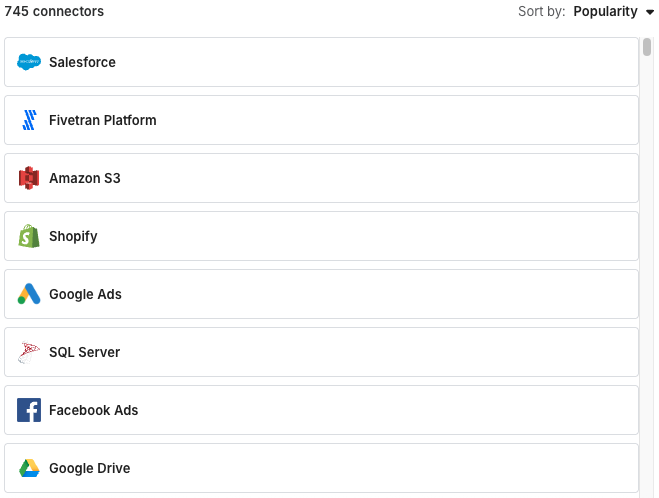Click the Facebook Ads logo icon
659x498 pixels.
(29, 410)
